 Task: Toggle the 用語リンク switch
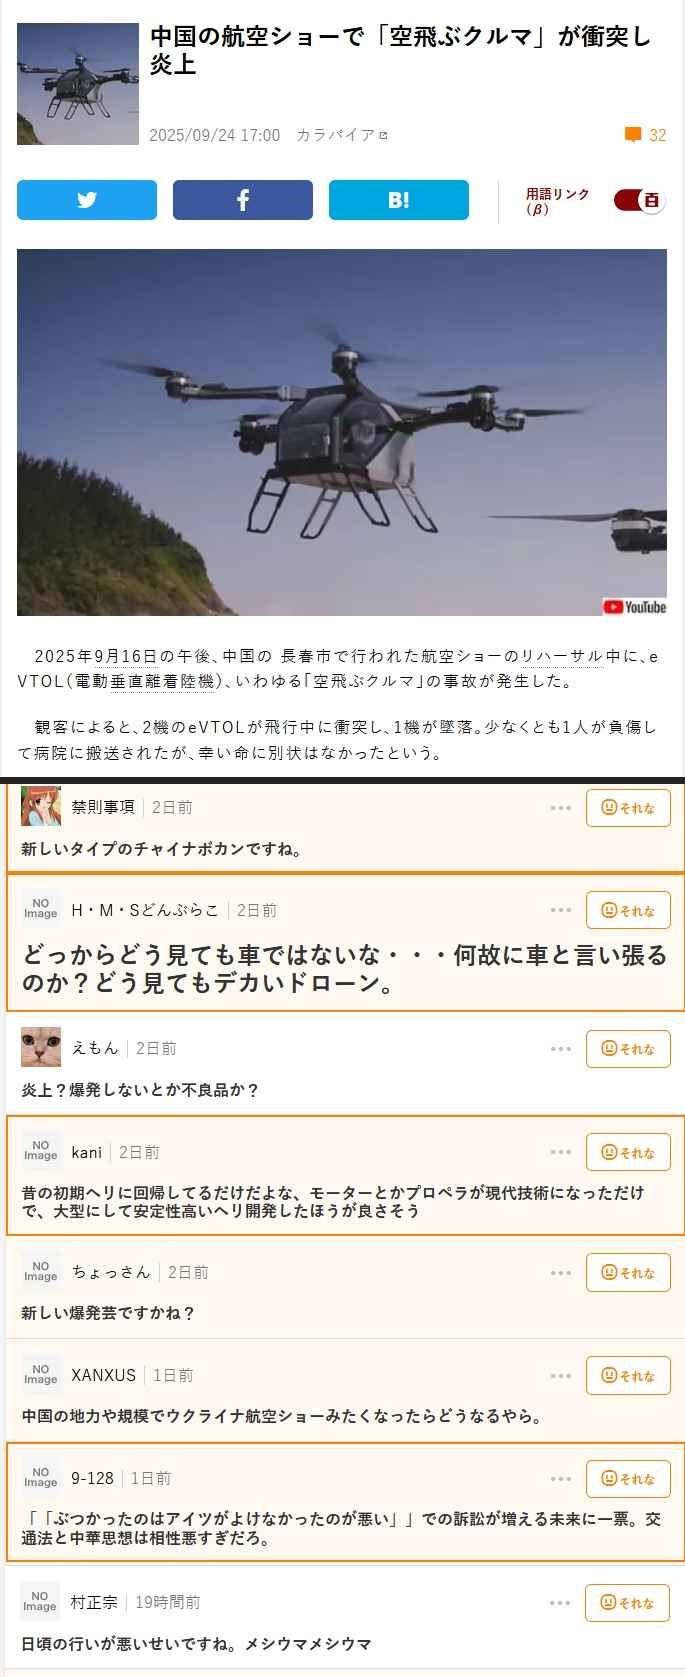(x=639, y=200)
